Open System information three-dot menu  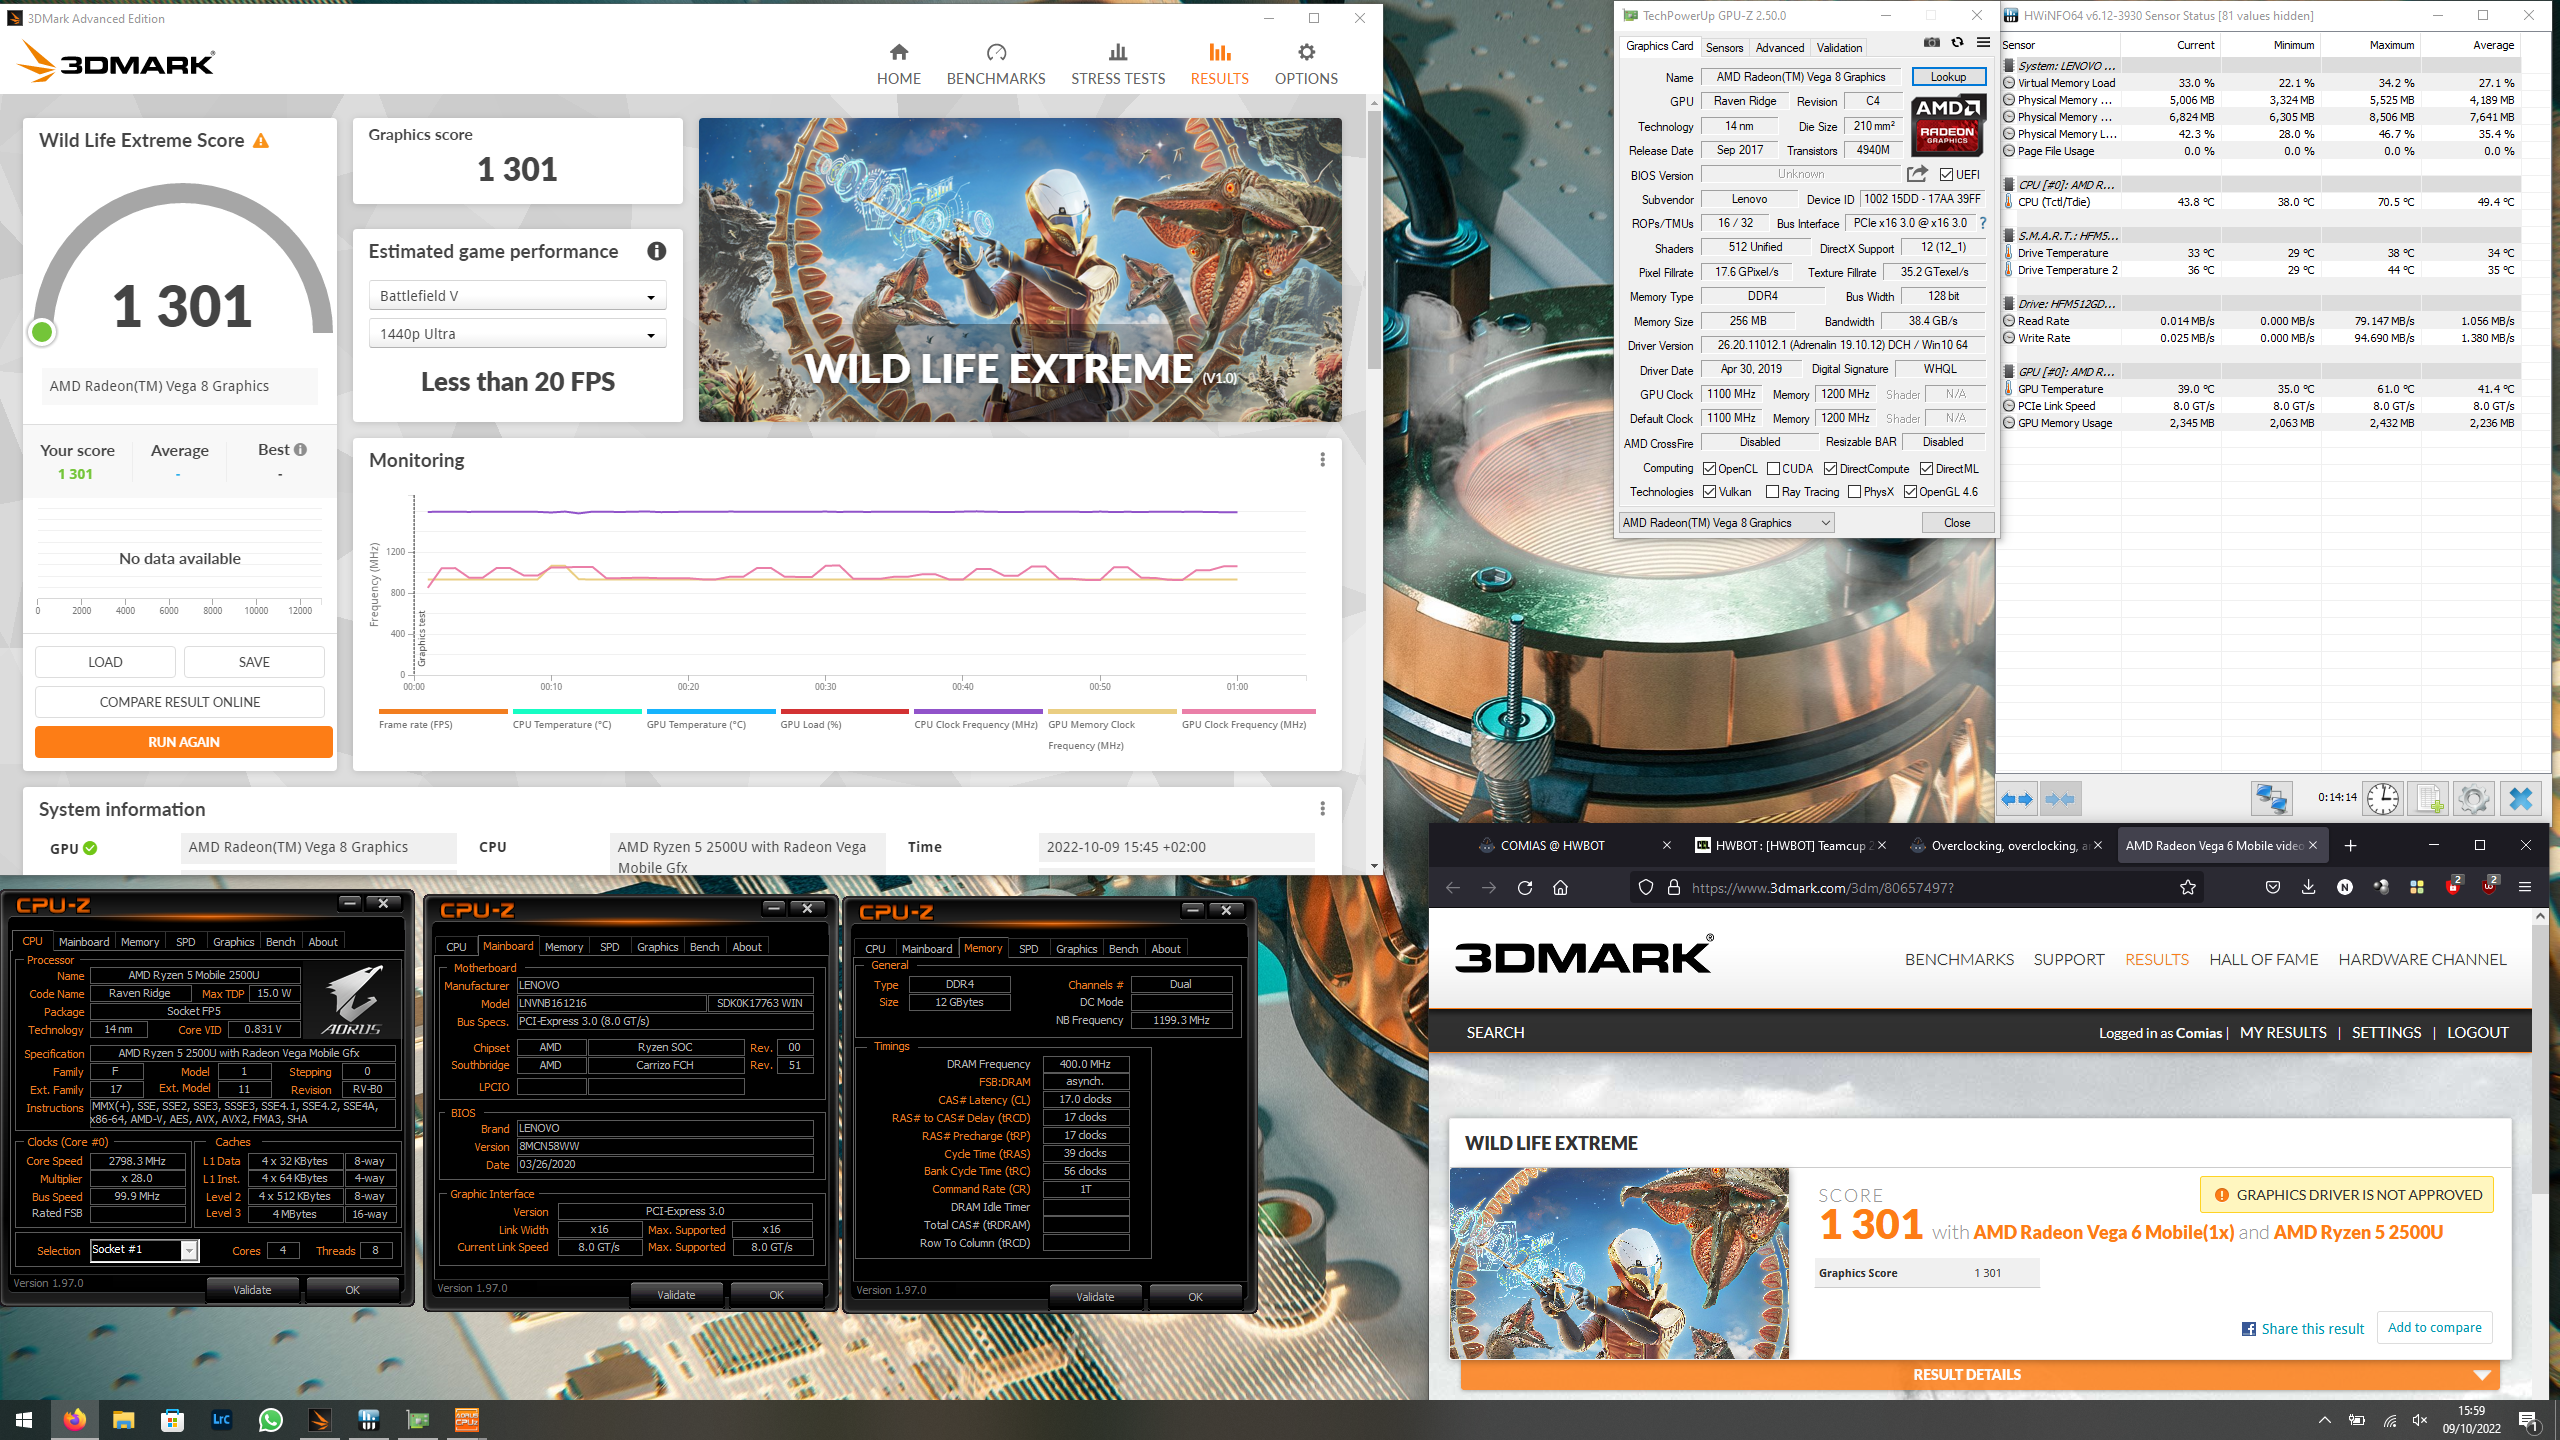click(x=1322, y=809)
